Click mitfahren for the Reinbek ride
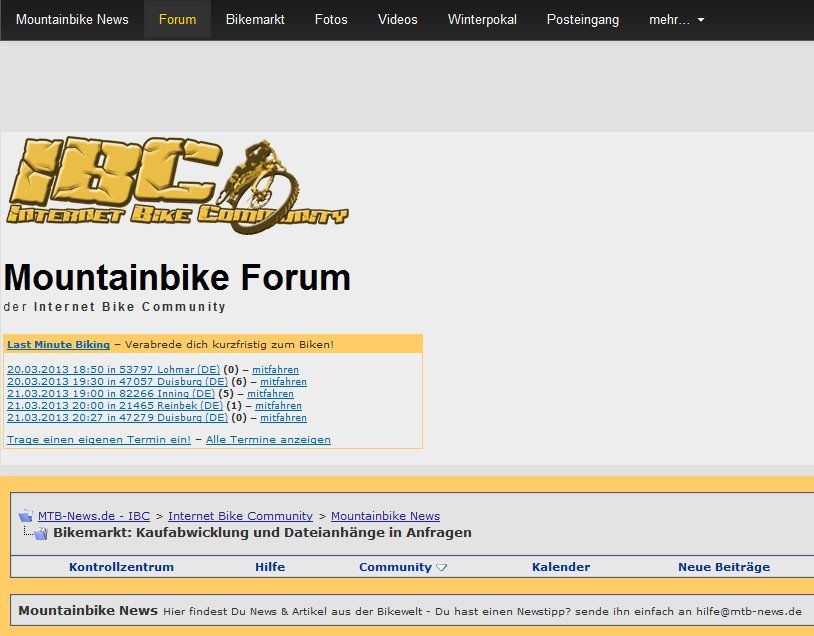 point(278,405)
